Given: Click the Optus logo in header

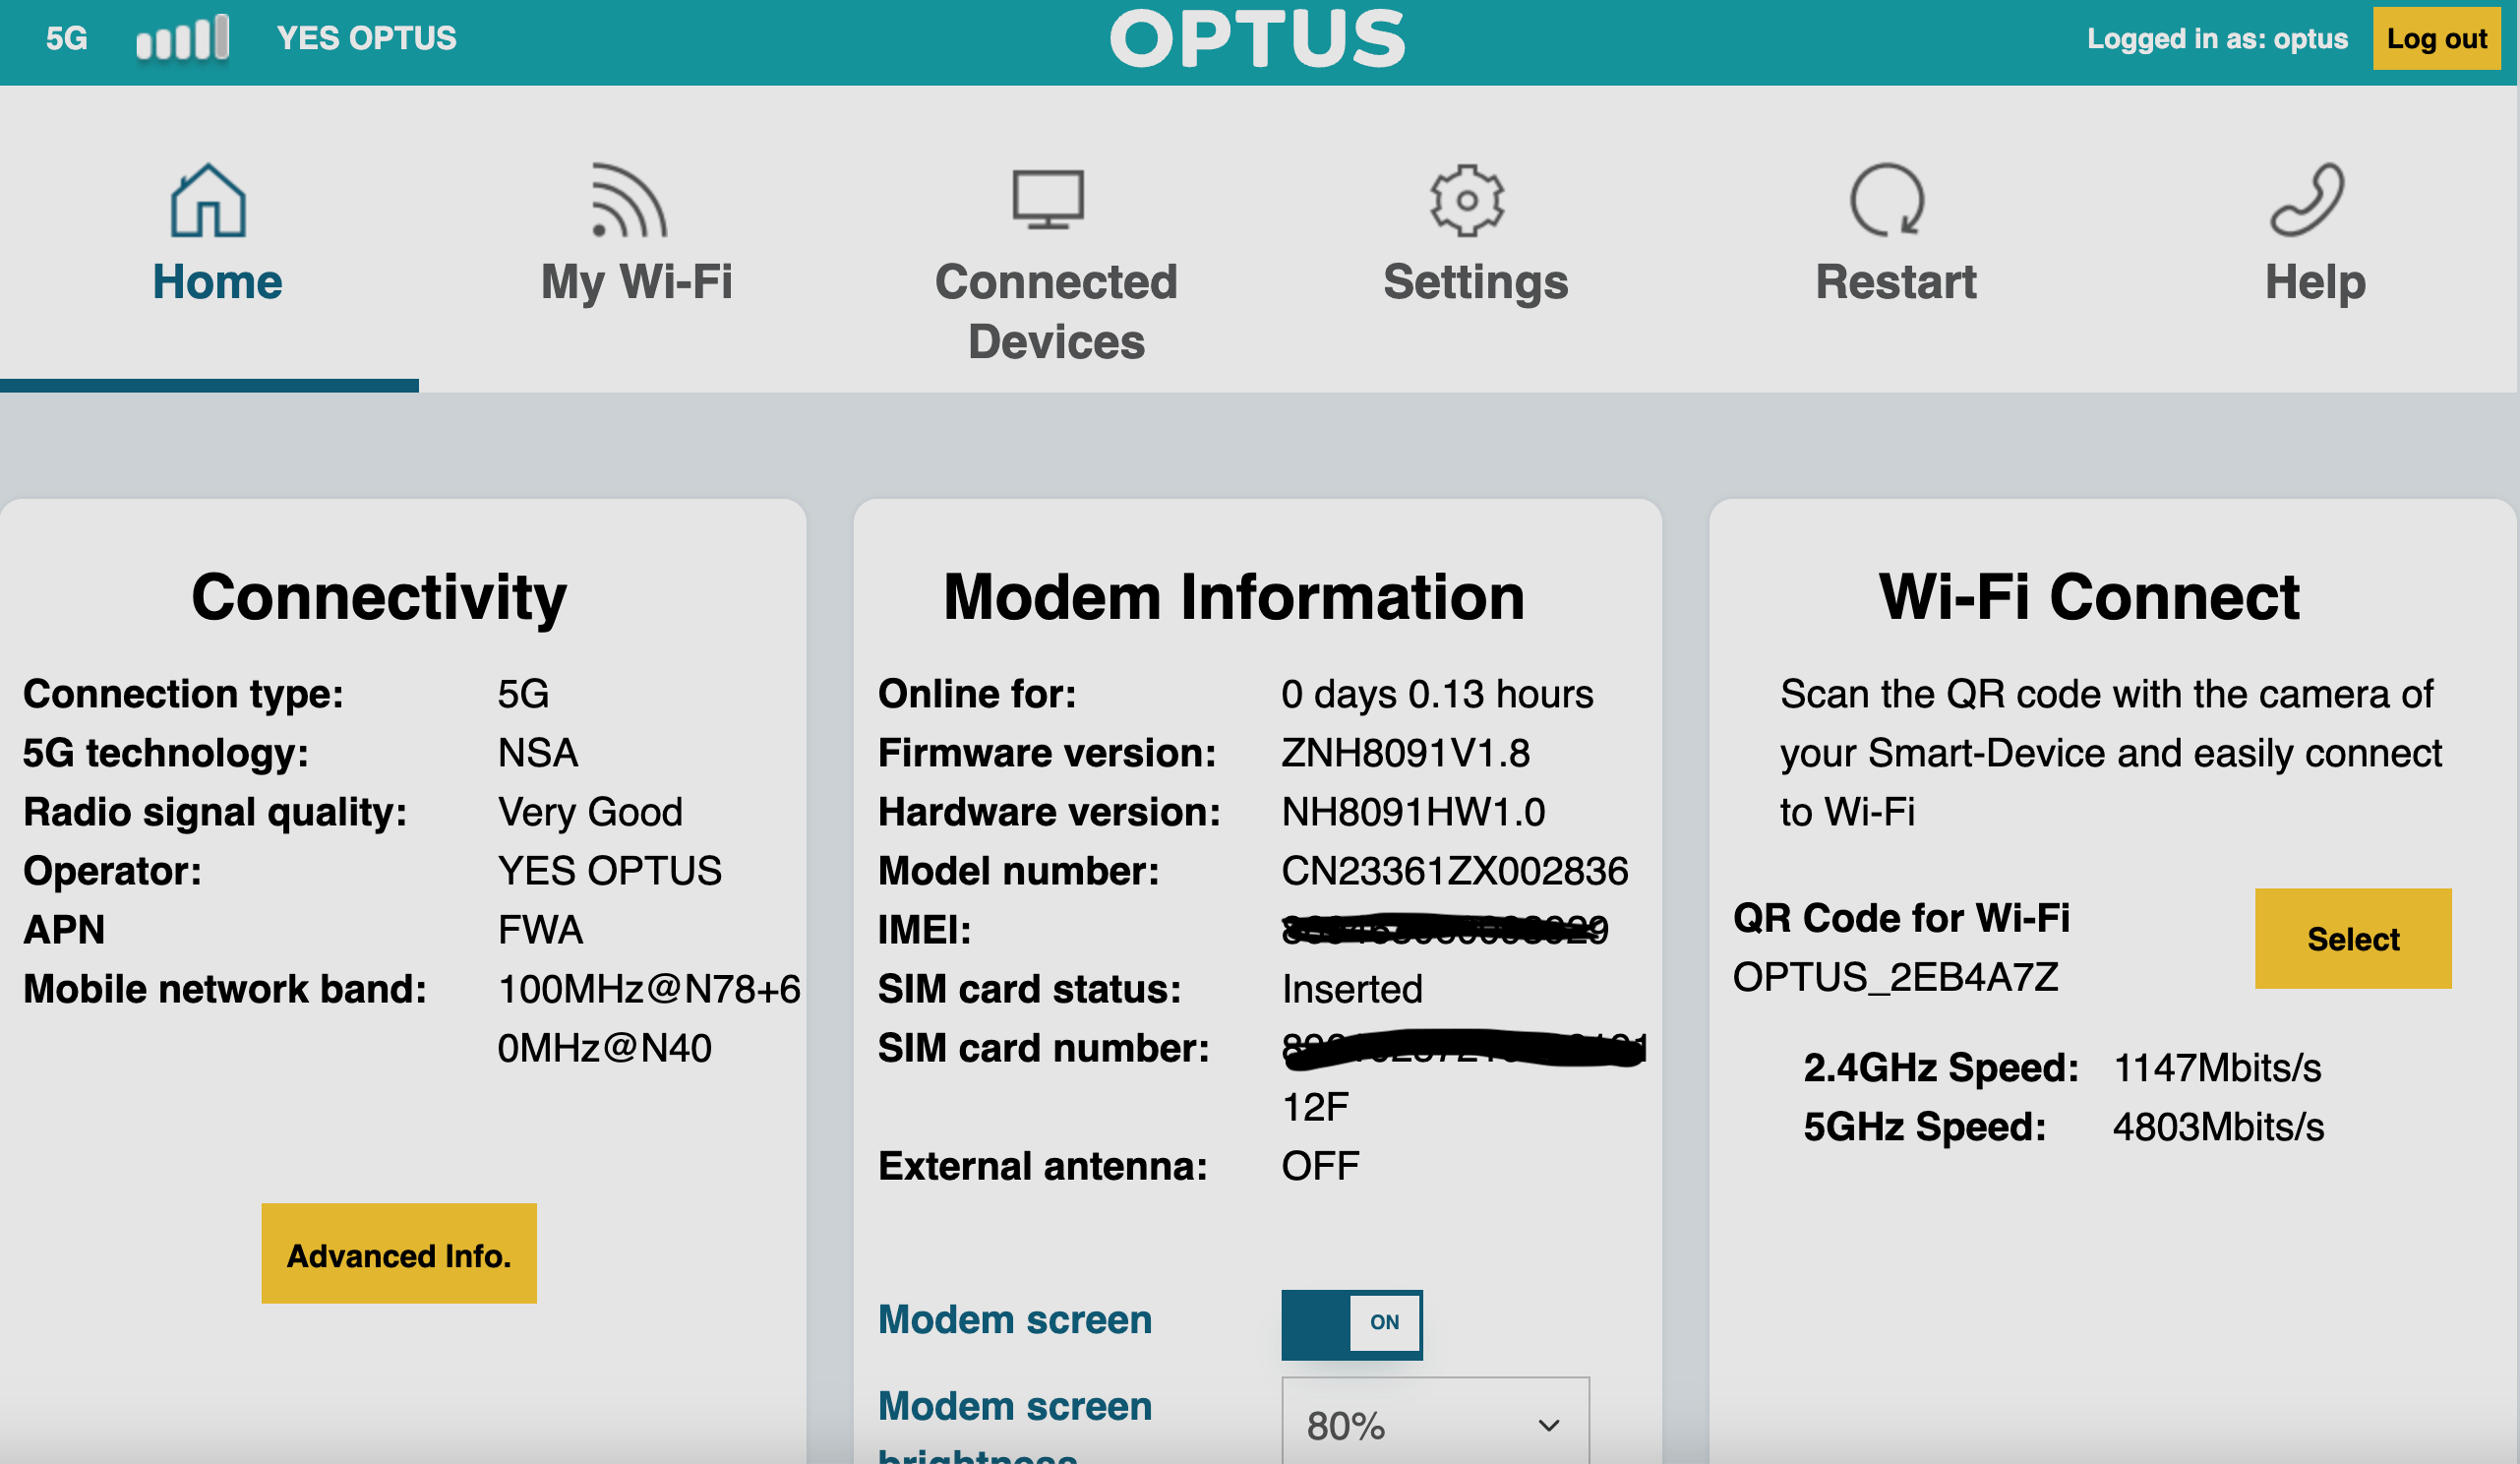Looking at the screenshot, I should click(x=1257, y=39).
